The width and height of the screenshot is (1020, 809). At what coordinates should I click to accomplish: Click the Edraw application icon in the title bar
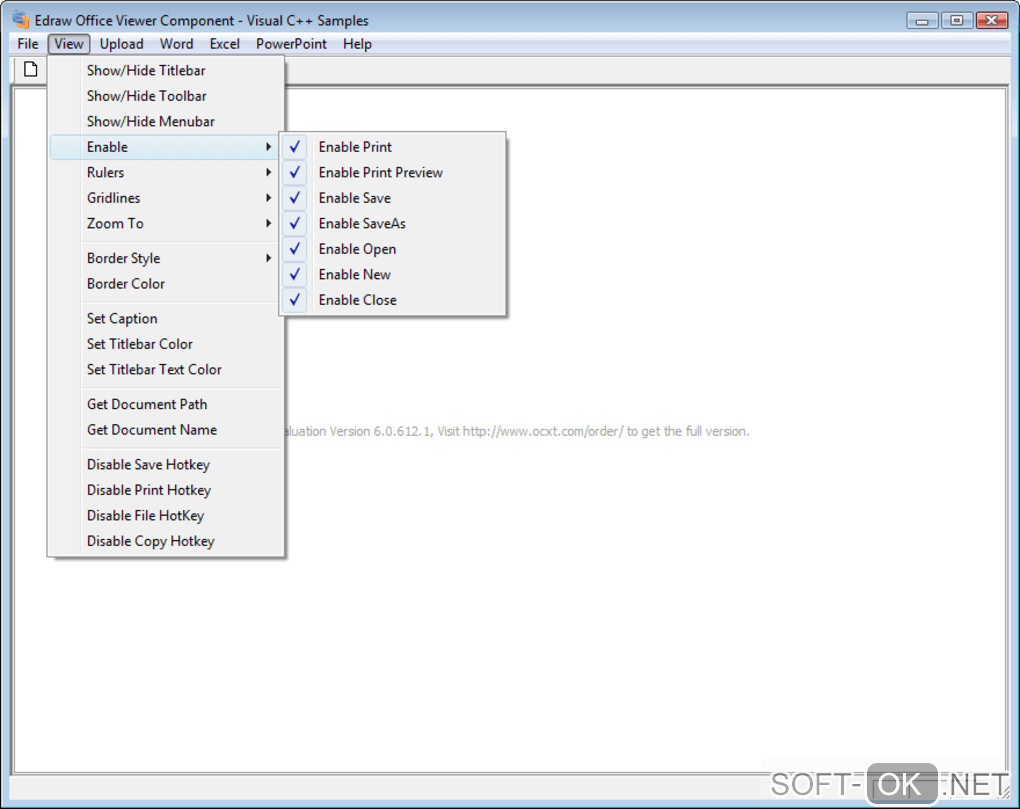21,20
